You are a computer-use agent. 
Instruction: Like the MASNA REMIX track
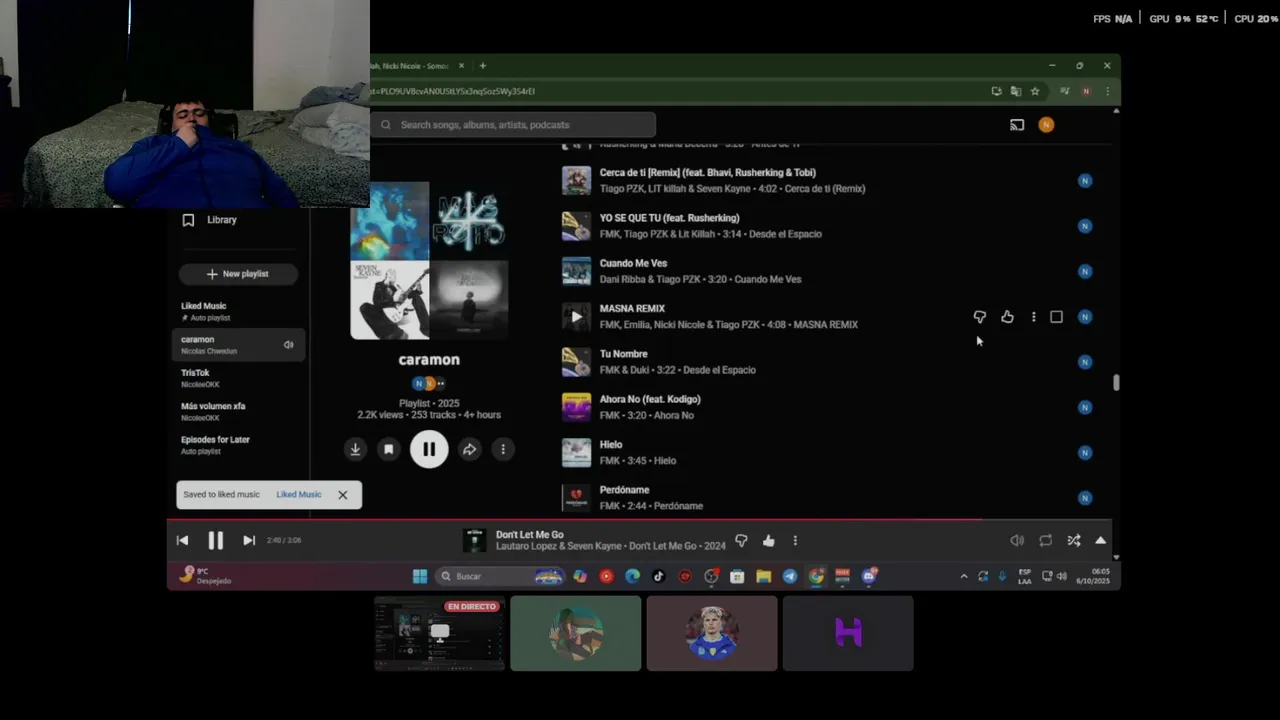click(x=1007, y=317)
